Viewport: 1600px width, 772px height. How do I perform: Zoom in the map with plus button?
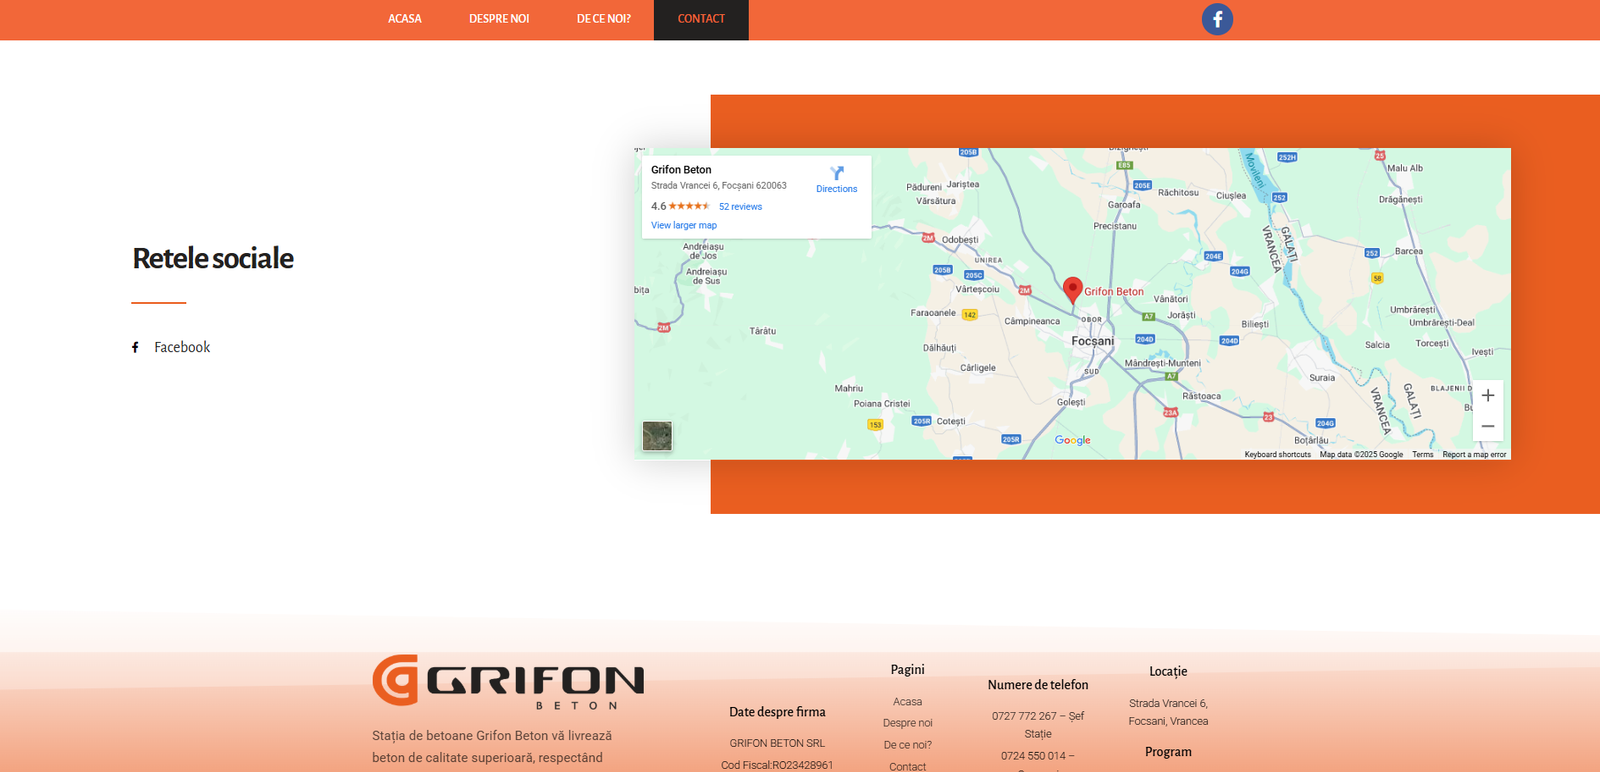[1488, 395]
